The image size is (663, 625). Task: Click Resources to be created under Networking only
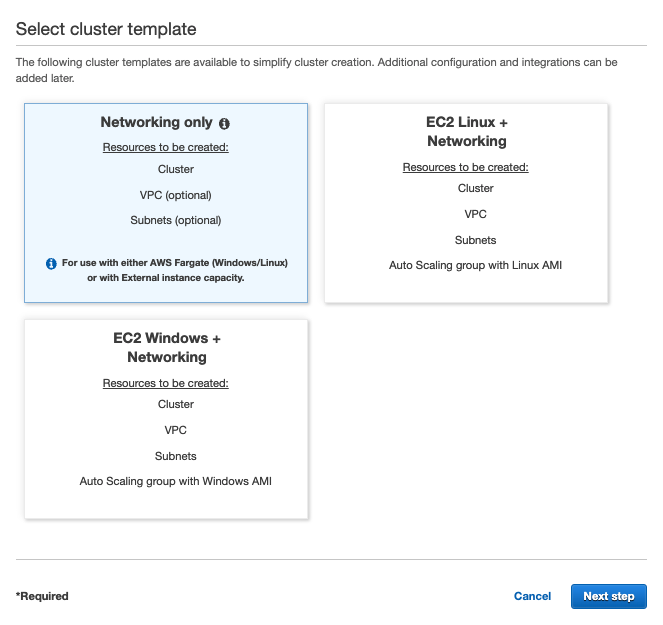165,147
